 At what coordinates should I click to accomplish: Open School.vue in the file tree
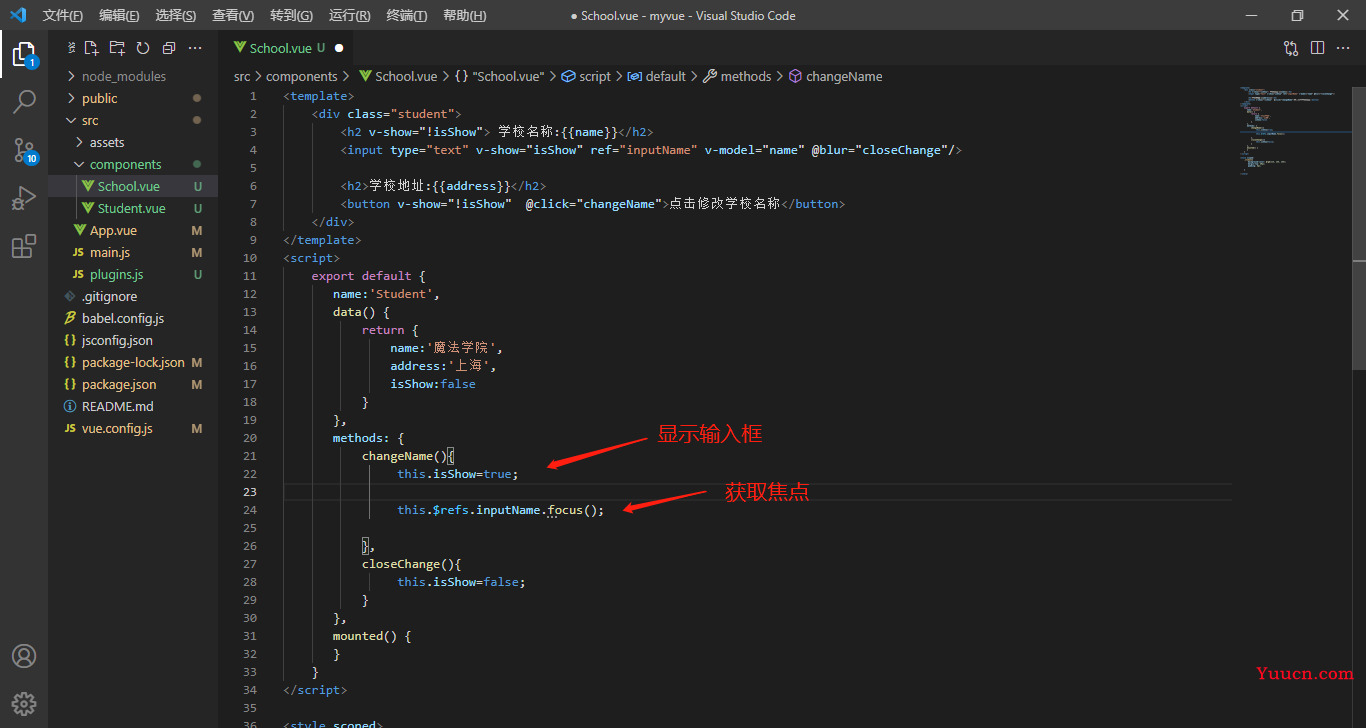click(x=133, y=186)
